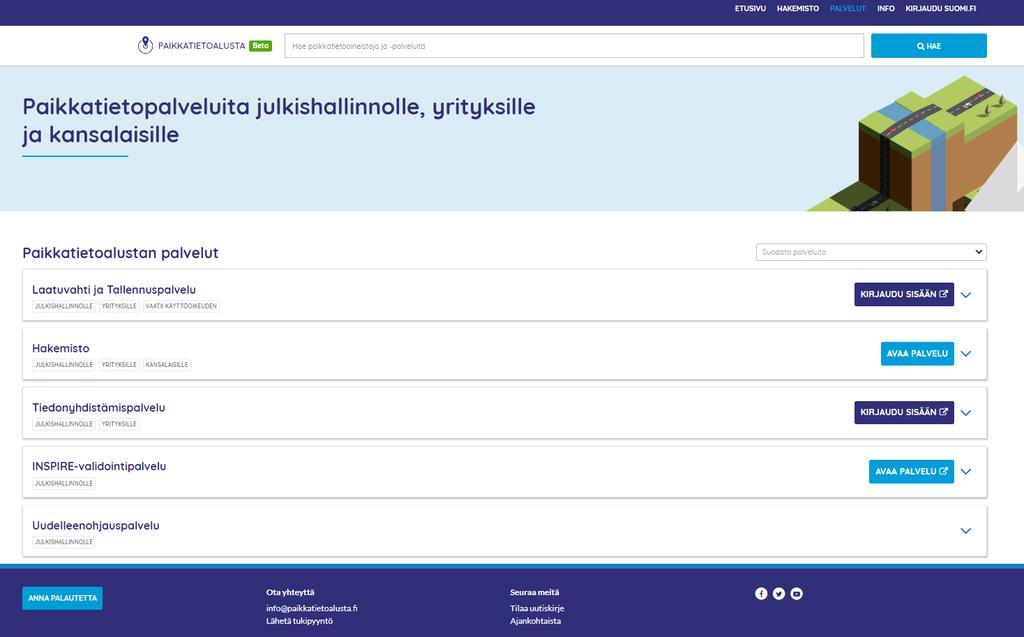Click the Hakemisto service card title

61,348
